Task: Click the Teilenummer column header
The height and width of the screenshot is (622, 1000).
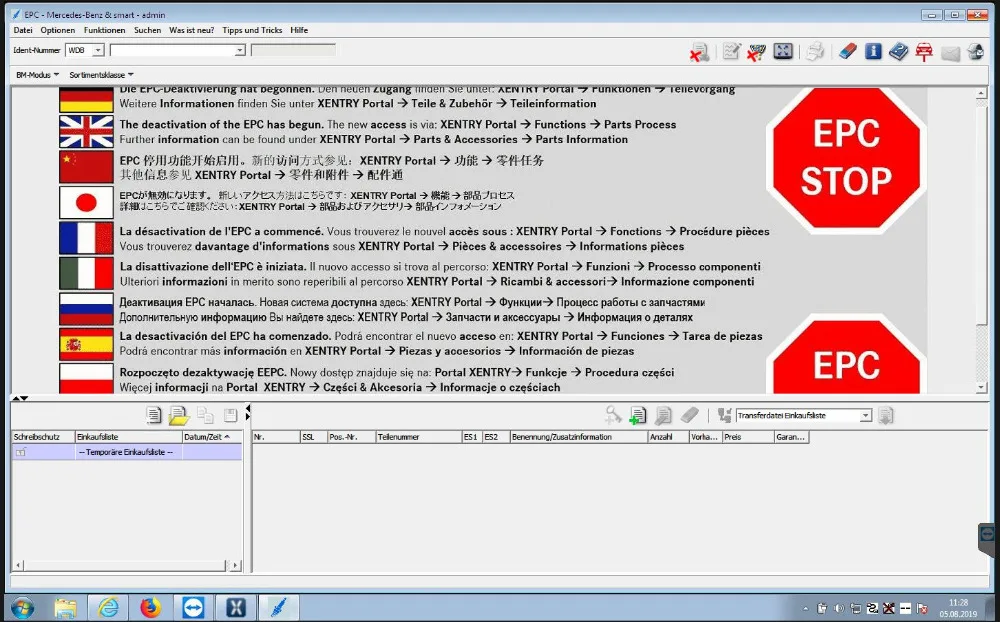Action: point(418,437)
